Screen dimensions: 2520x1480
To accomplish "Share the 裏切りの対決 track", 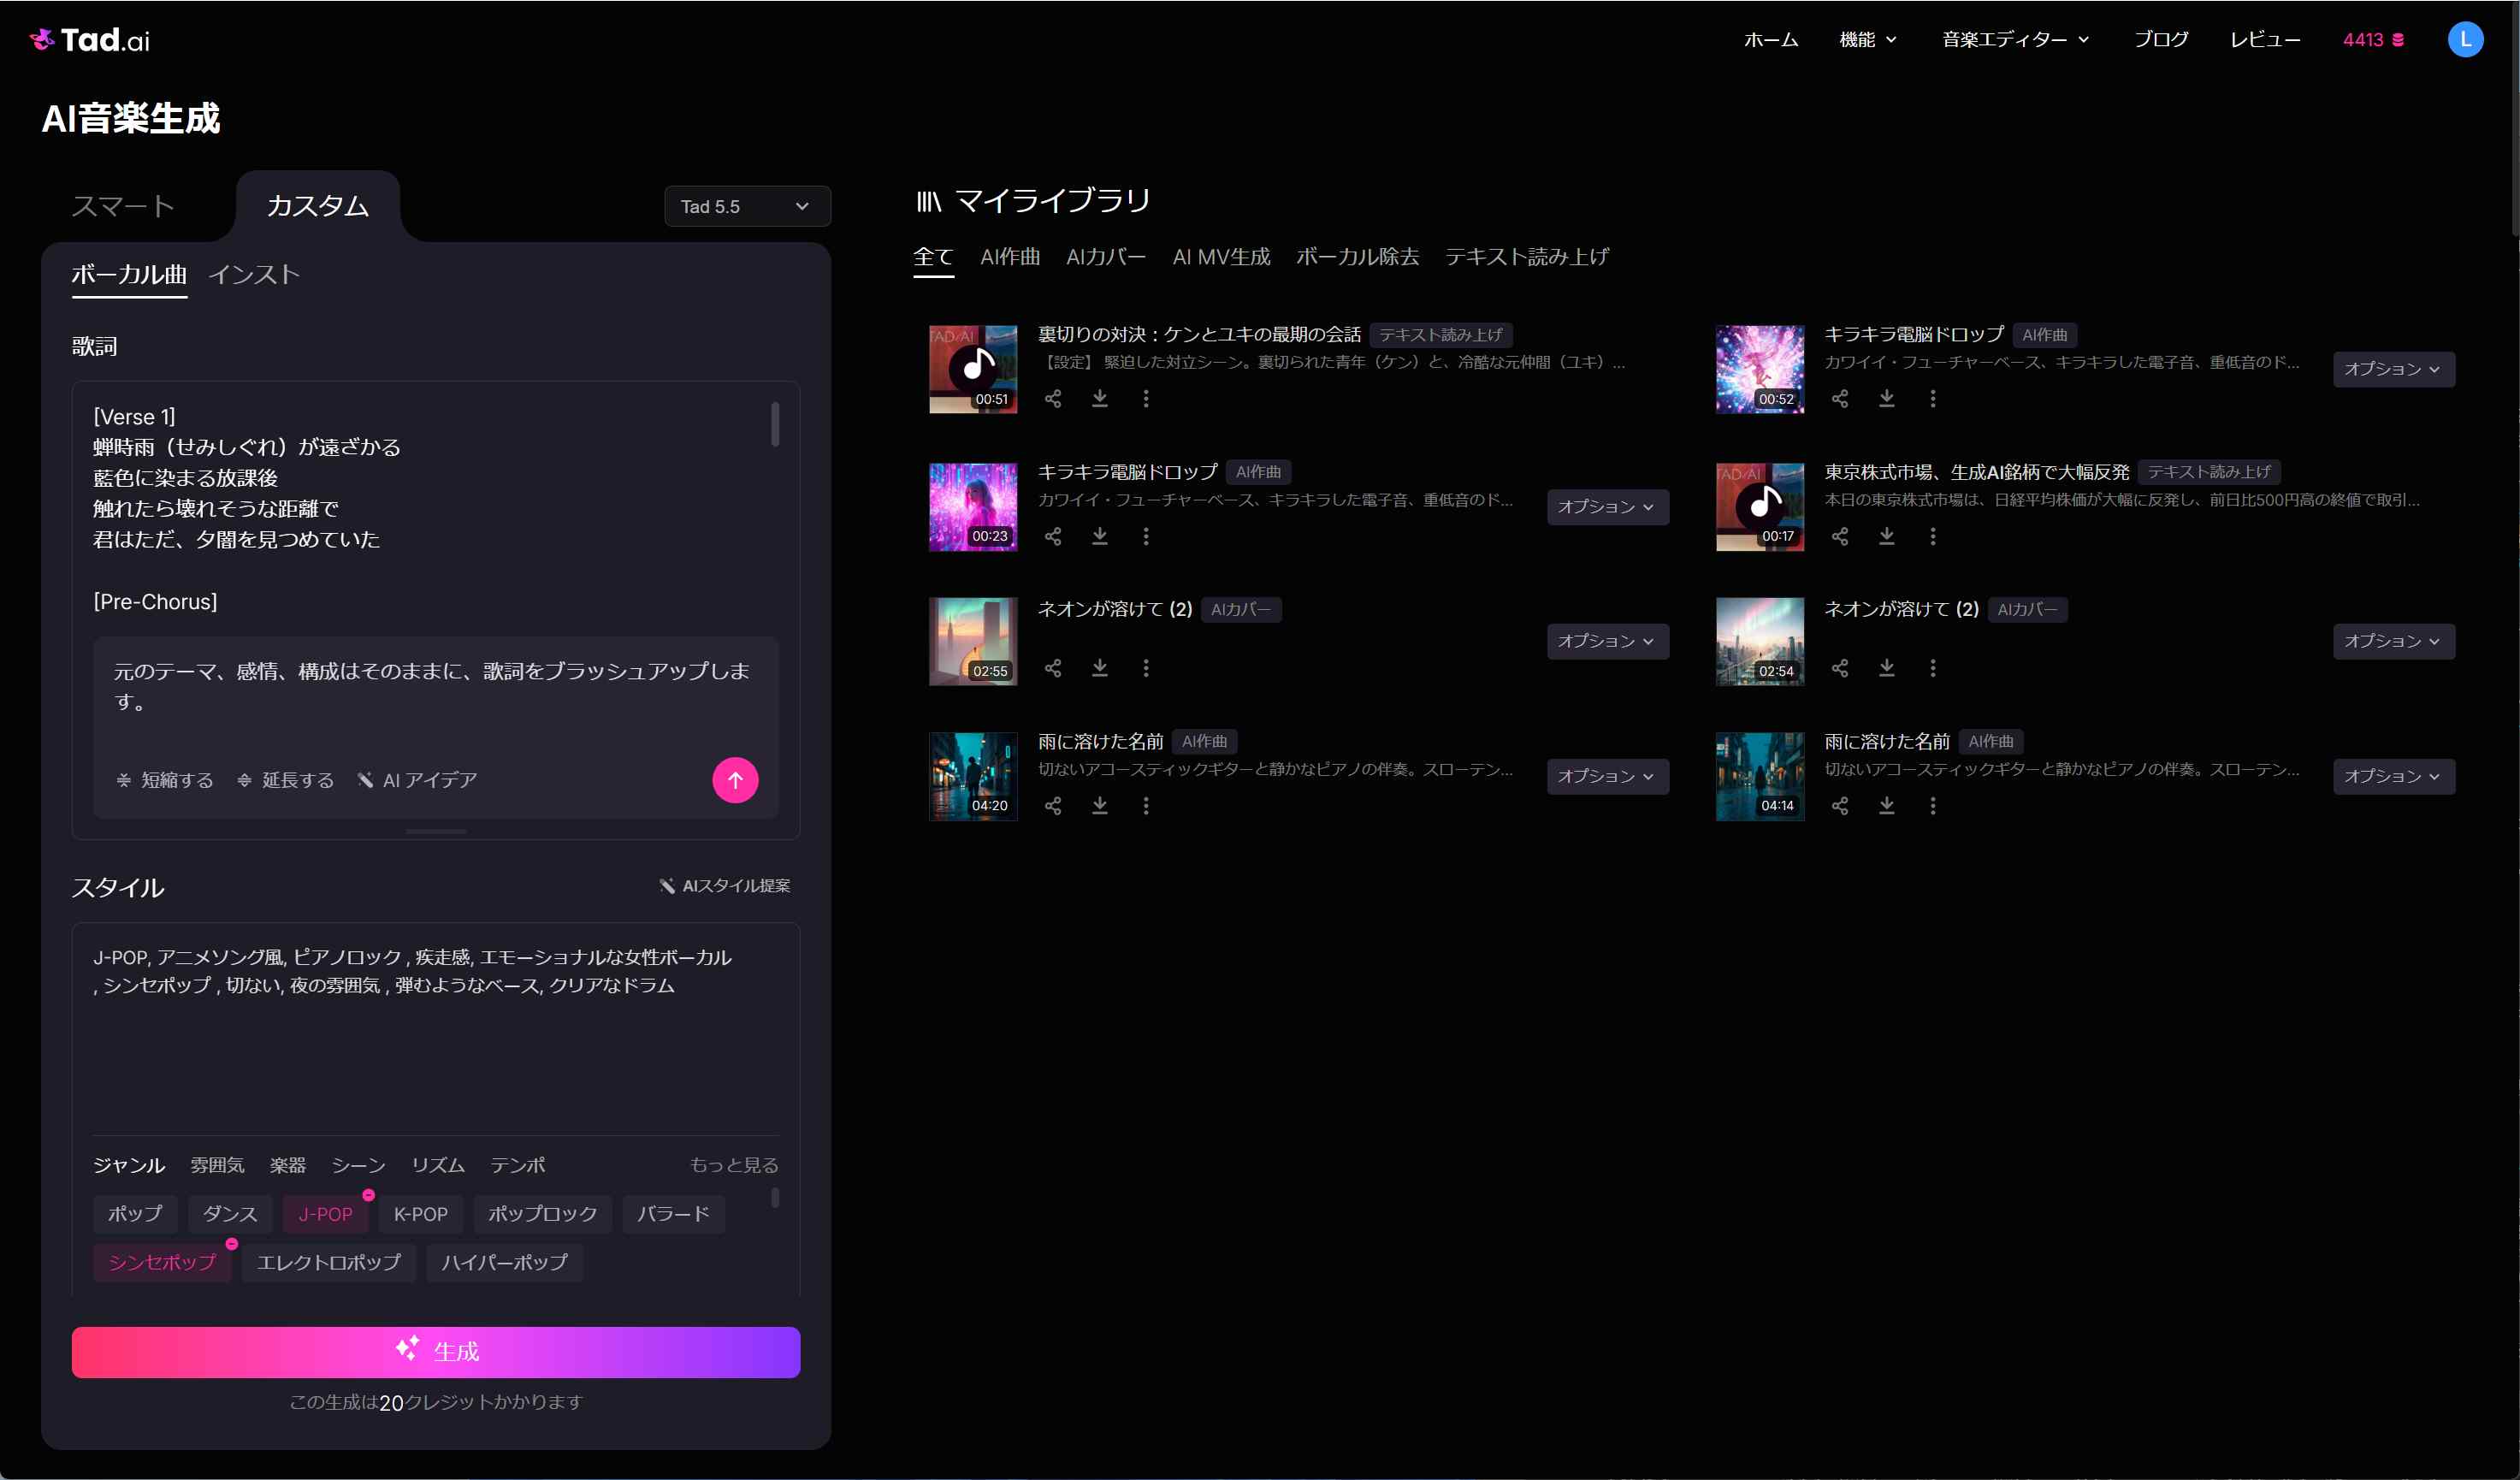I will (1053, 399).
